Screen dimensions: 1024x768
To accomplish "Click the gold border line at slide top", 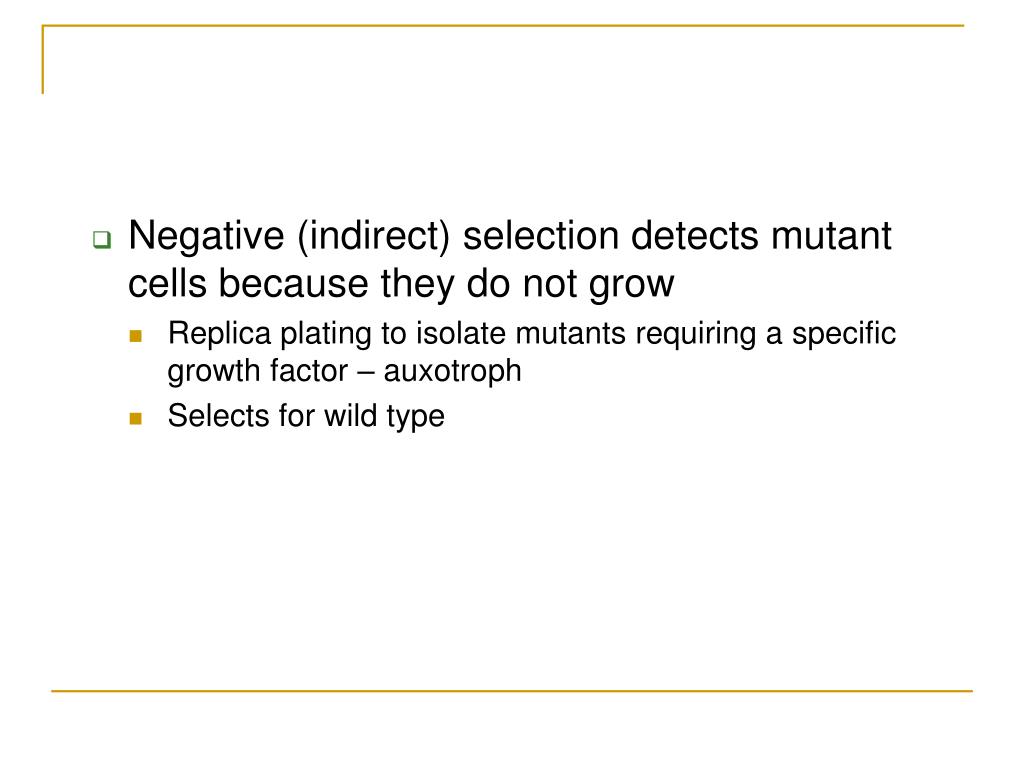I will [503, 25].
